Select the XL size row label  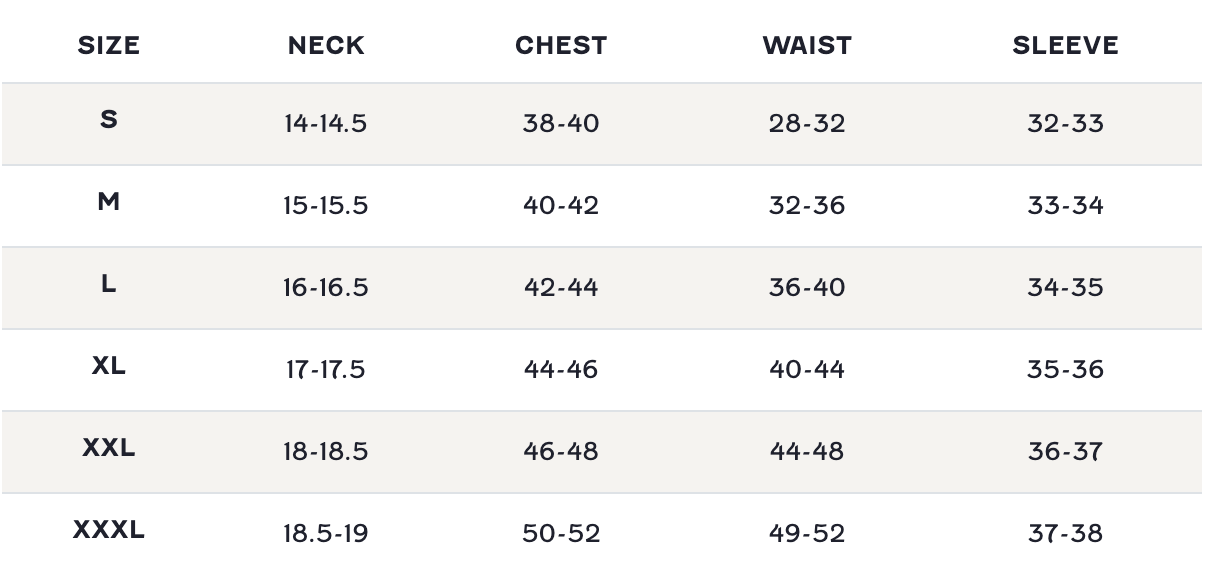pos(108,366)
